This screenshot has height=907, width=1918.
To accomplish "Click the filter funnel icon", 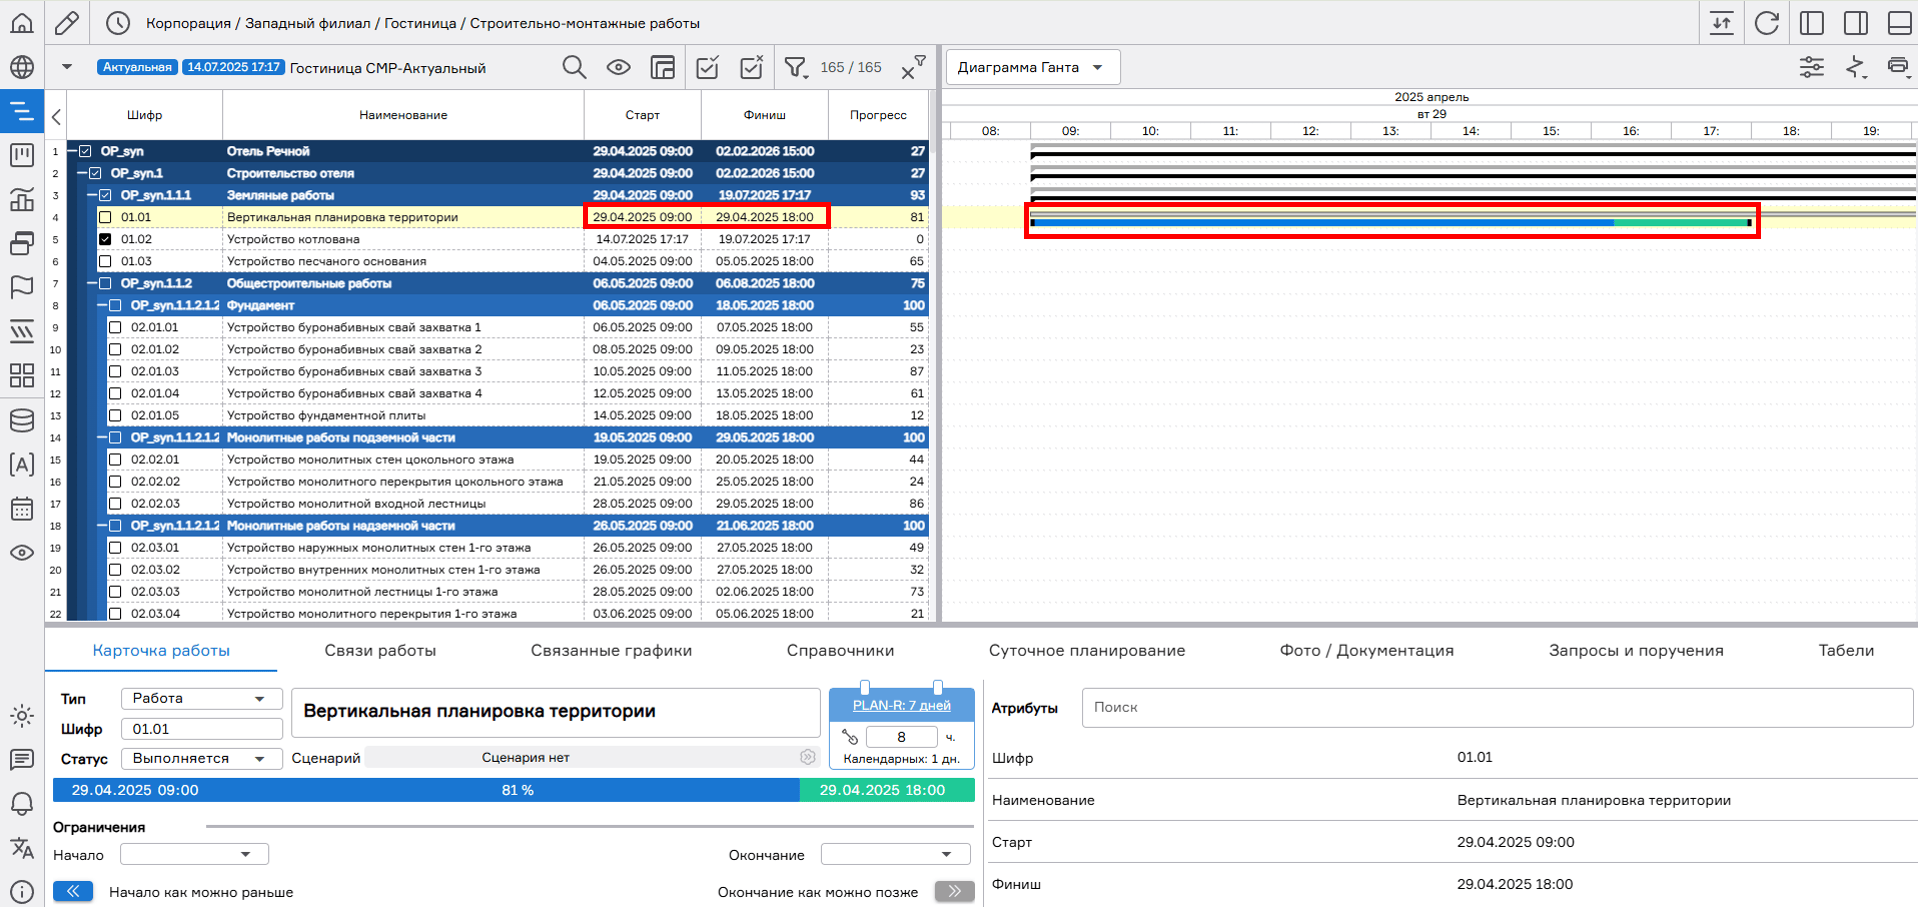I will point(795,67).
